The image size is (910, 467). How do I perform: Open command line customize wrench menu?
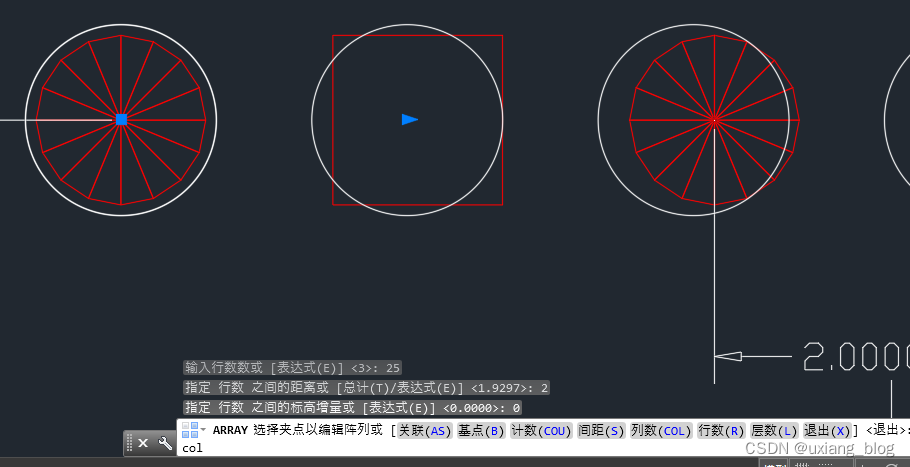pyautogui.click(x=165, y=443)
